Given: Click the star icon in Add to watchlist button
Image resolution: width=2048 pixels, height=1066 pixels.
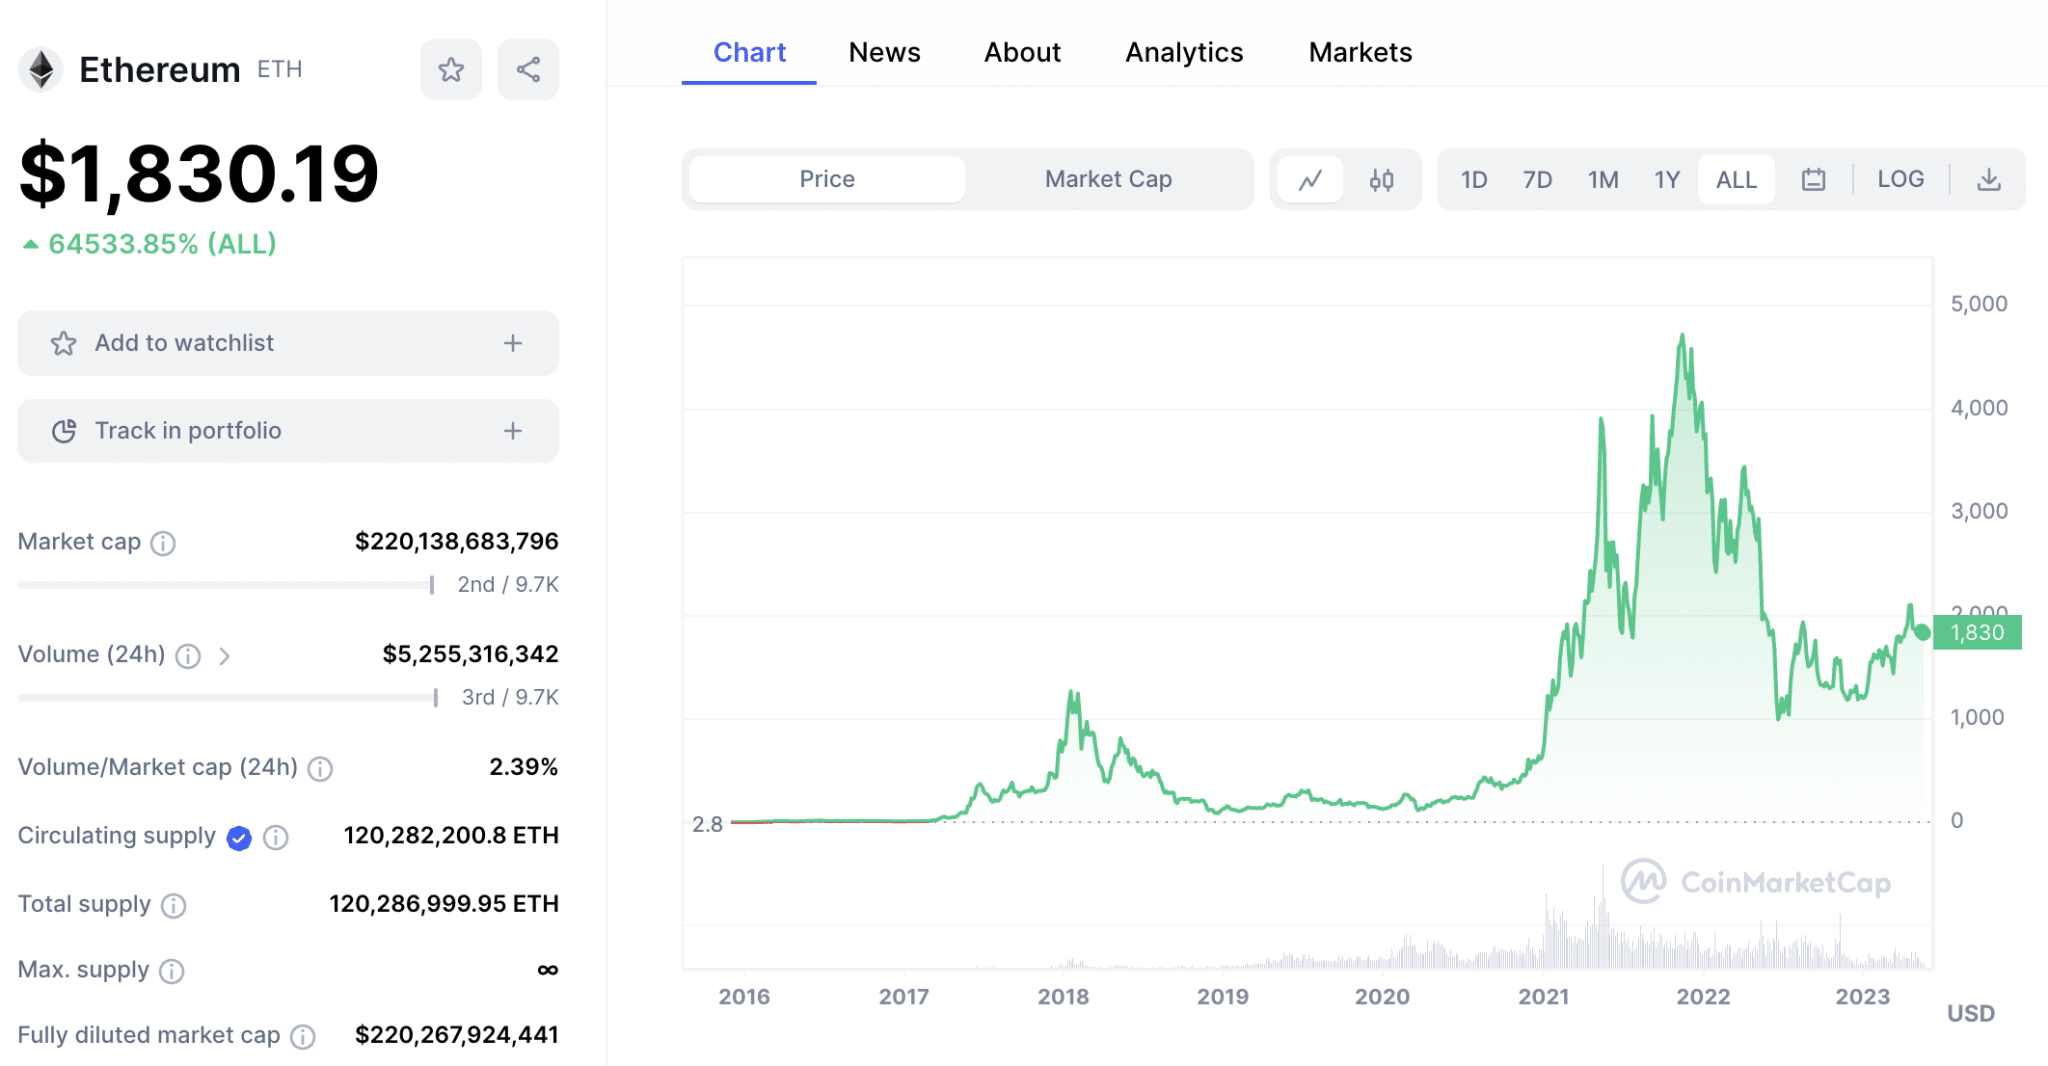Looking at the screenshot, I should [64, 343].
